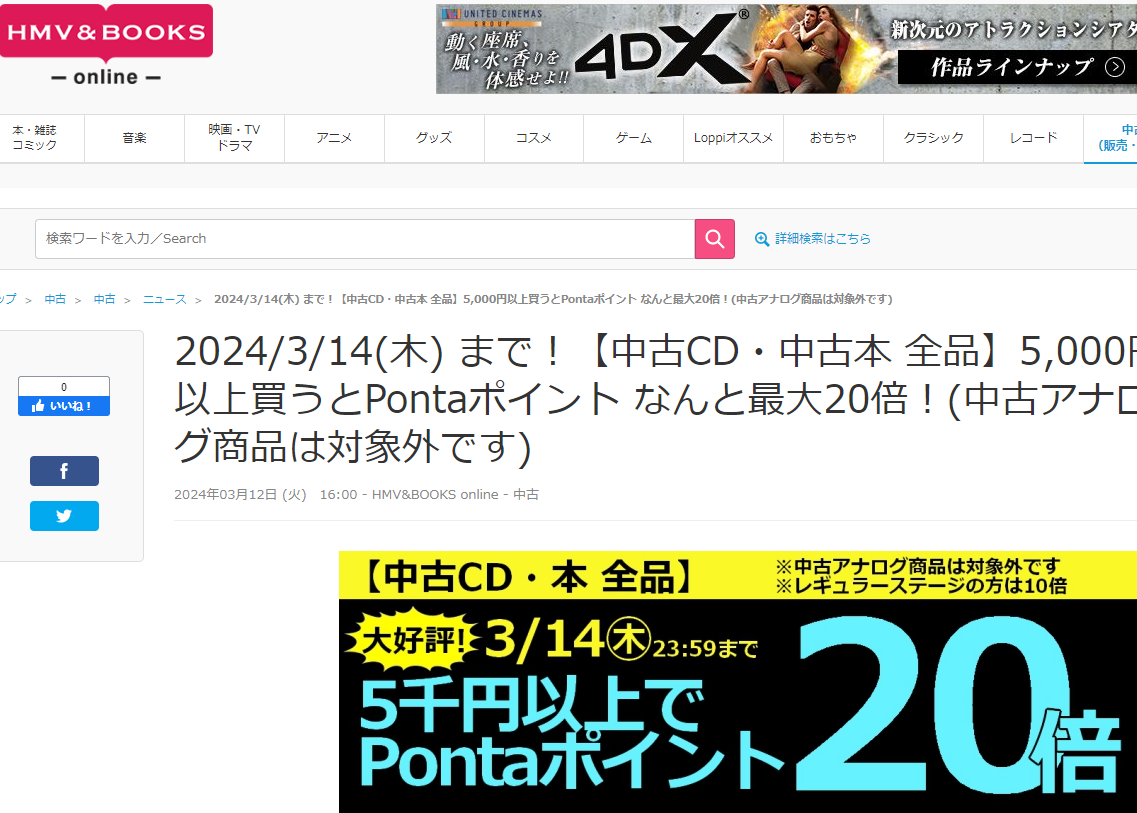The height and width of the screenshot is (813, 1137).
Task: Click the like count 0 box
Action: pyautogui.click(x=64, y=387)
